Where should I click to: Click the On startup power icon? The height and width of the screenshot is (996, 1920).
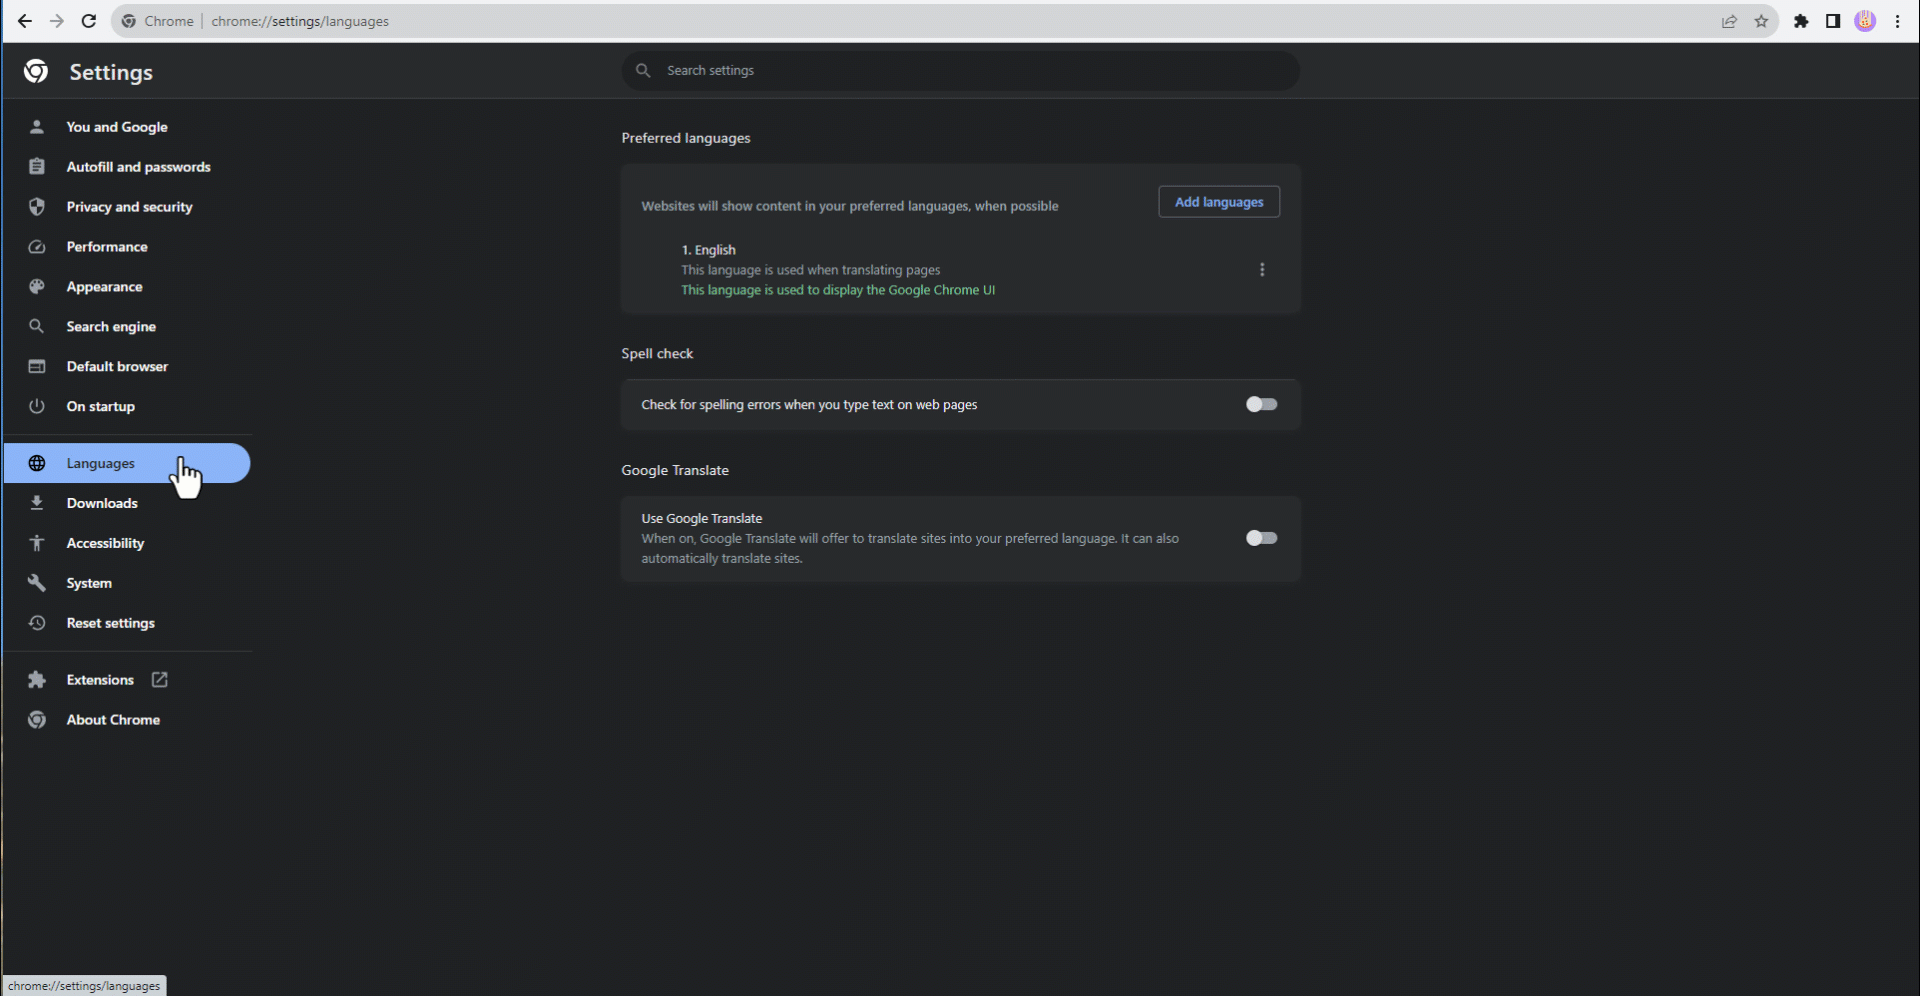(37, 407)
